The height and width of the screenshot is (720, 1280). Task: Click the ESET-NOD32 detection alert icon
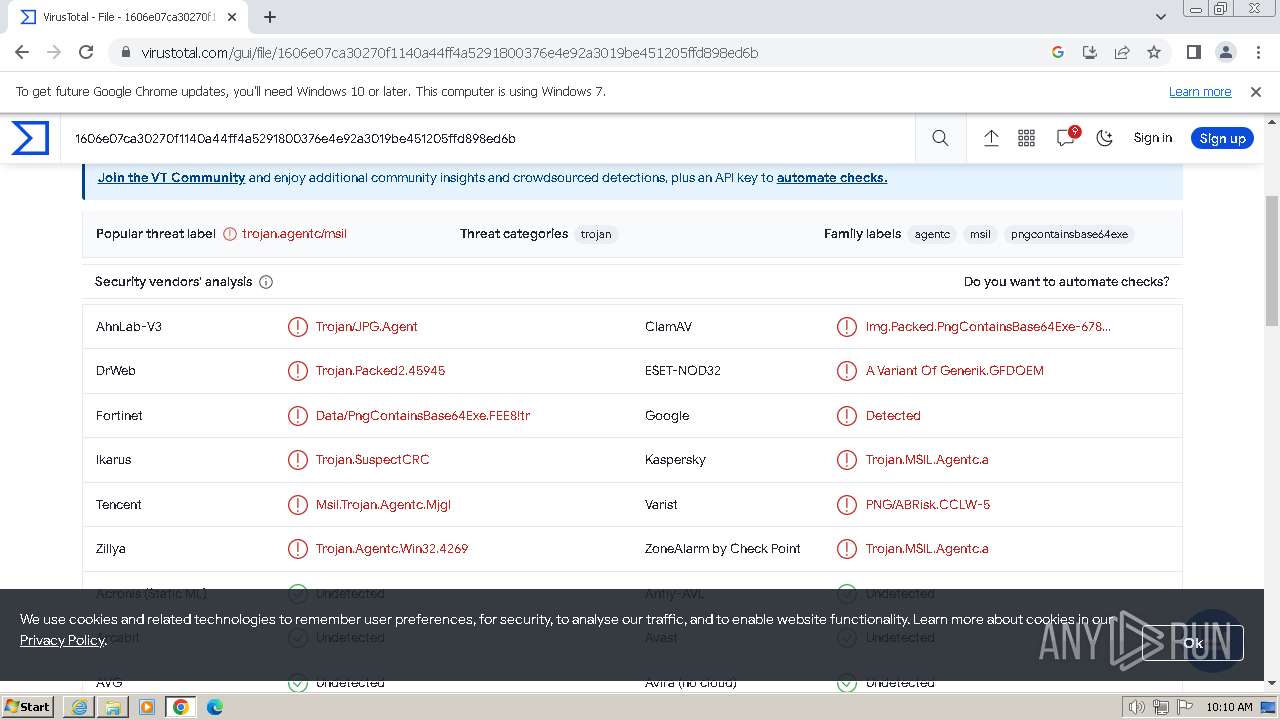(x=847, y=371)
